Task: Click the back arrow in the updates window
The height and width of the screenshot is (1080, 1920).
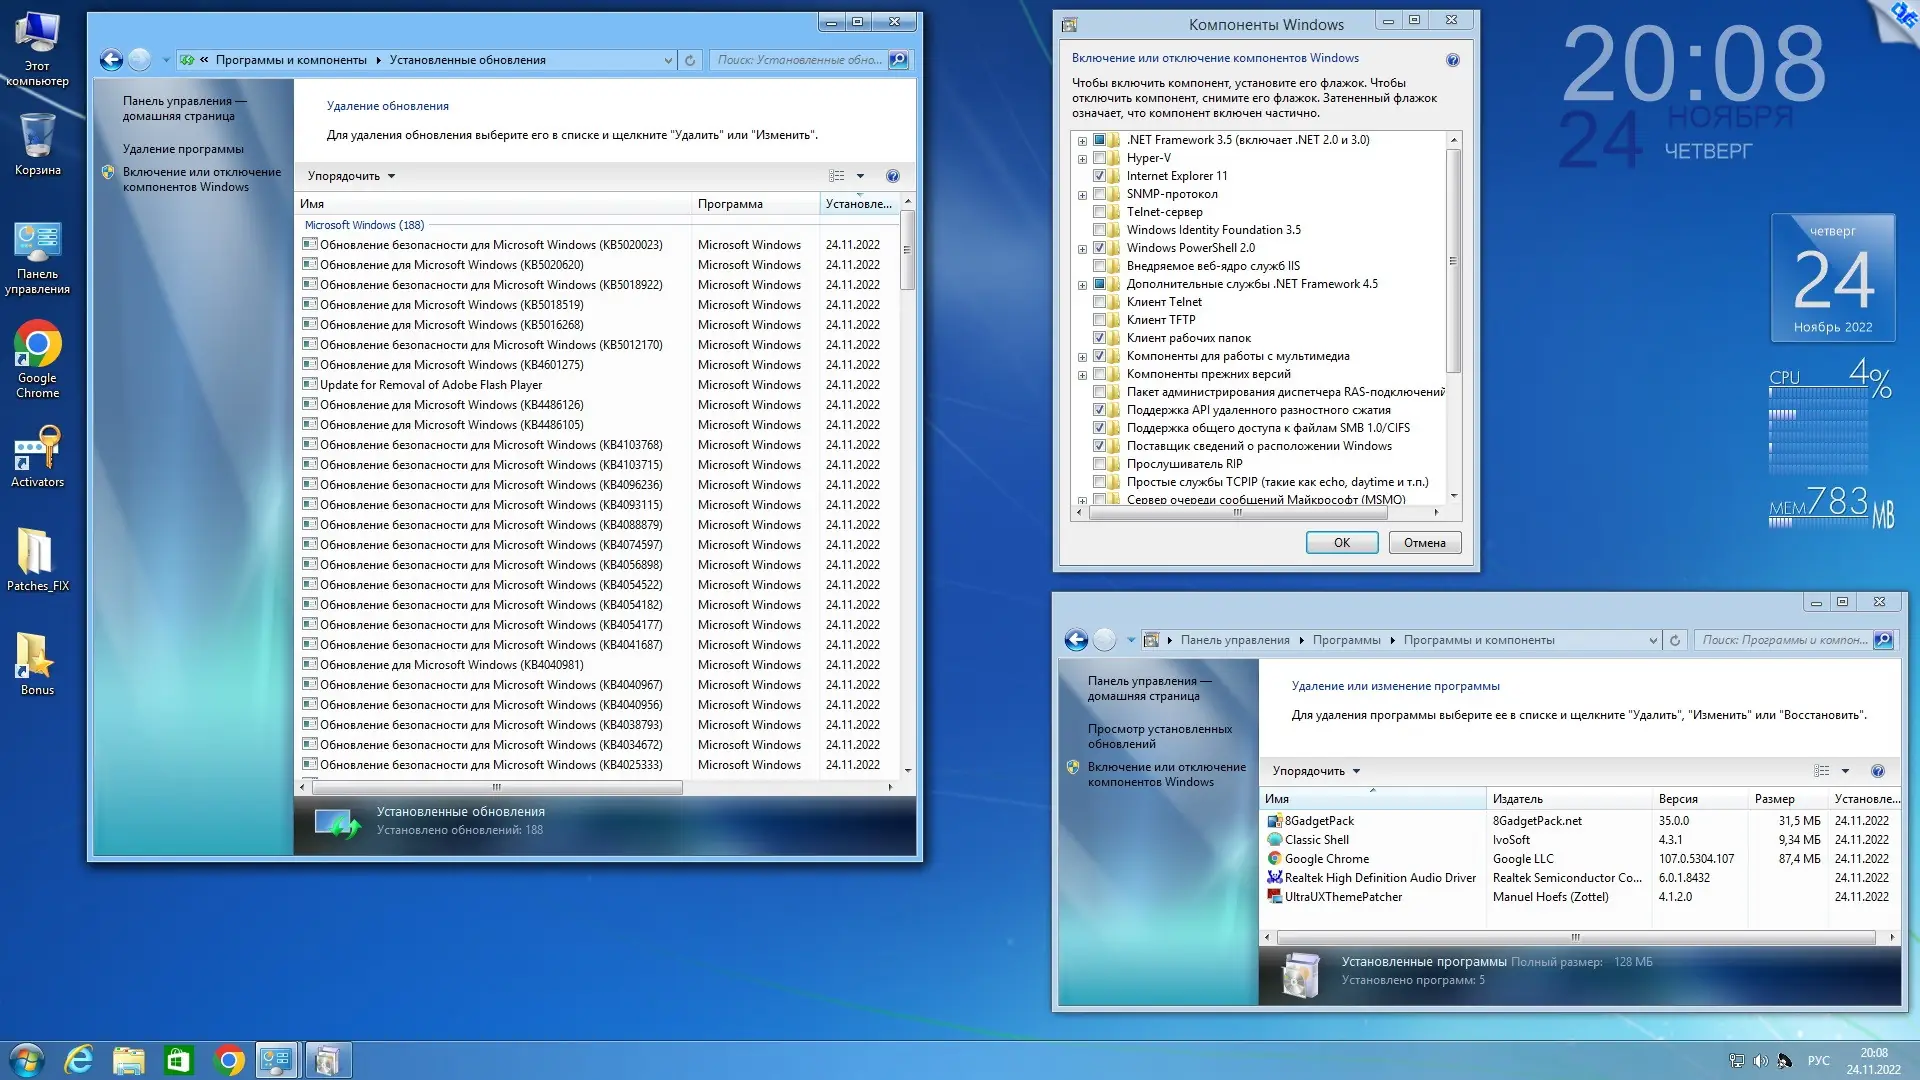Action: coord(111,60)
